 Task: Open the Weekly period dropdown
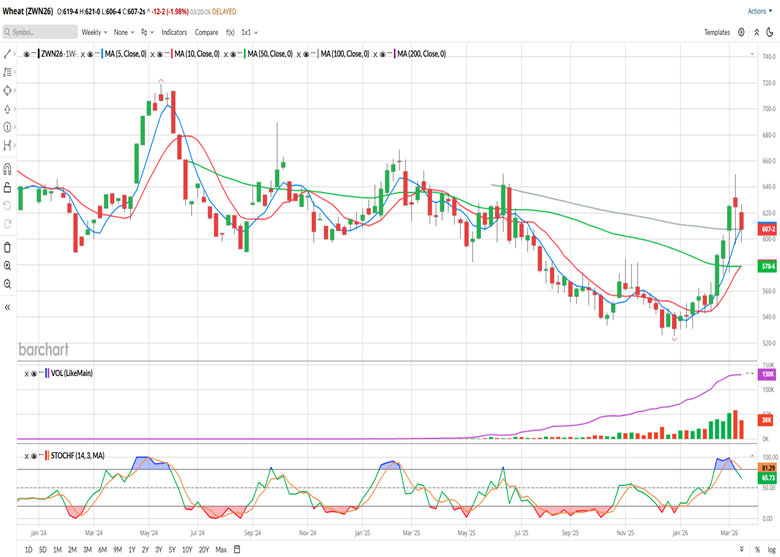coord(94,32)
